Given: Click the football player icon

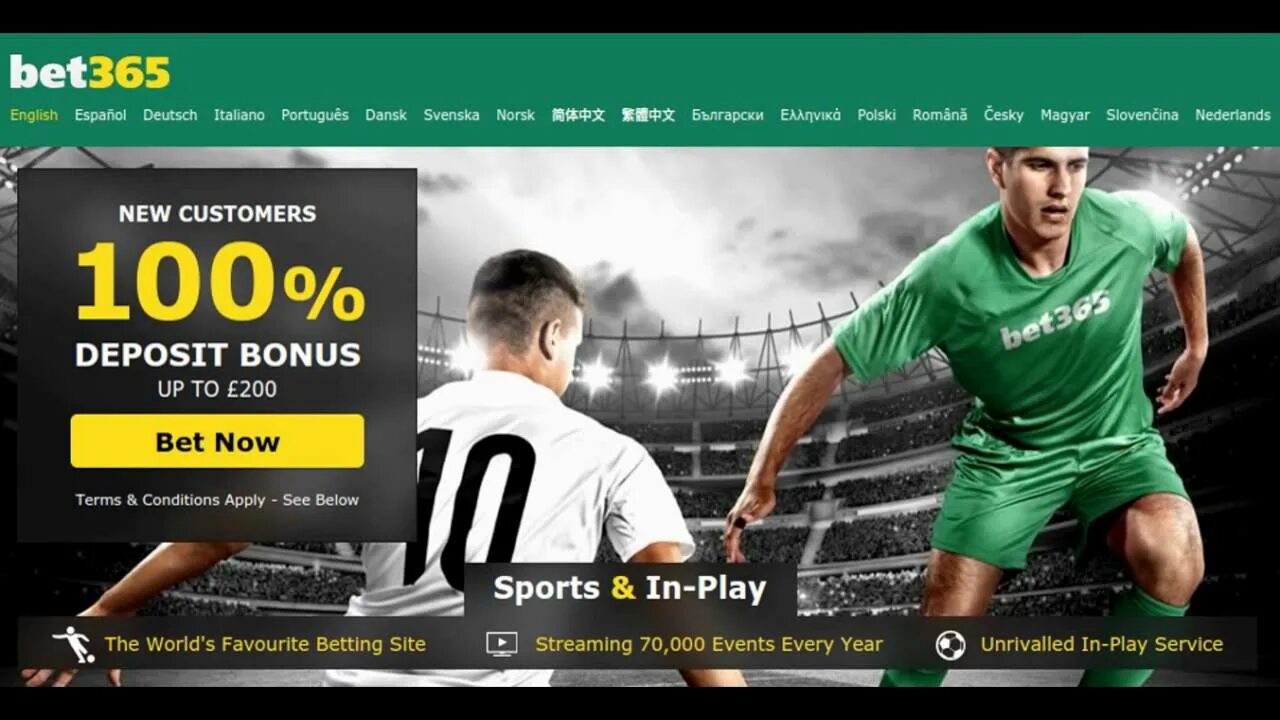Looking at the screenshot, I should coord(74,645).
